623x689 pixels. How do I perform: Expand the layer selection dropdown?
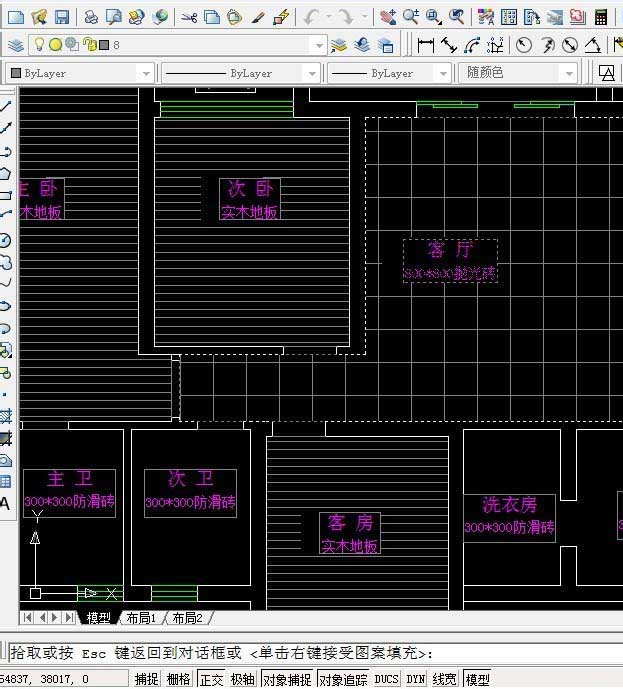[x=318, y=45]
